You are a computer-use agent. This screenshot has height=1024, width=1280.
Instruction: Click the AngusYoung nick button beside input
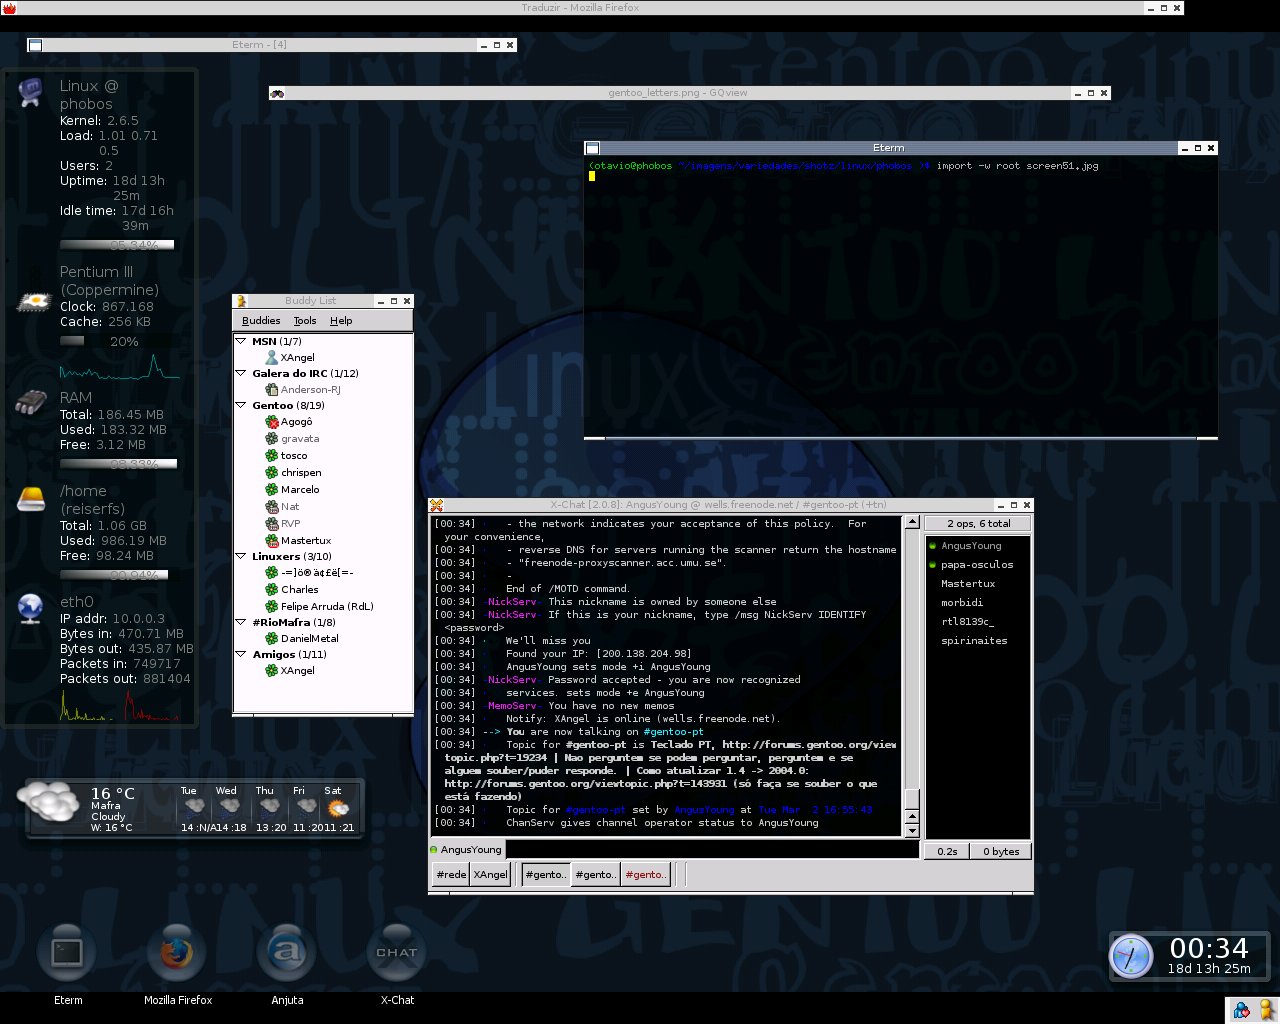[466, 850]
